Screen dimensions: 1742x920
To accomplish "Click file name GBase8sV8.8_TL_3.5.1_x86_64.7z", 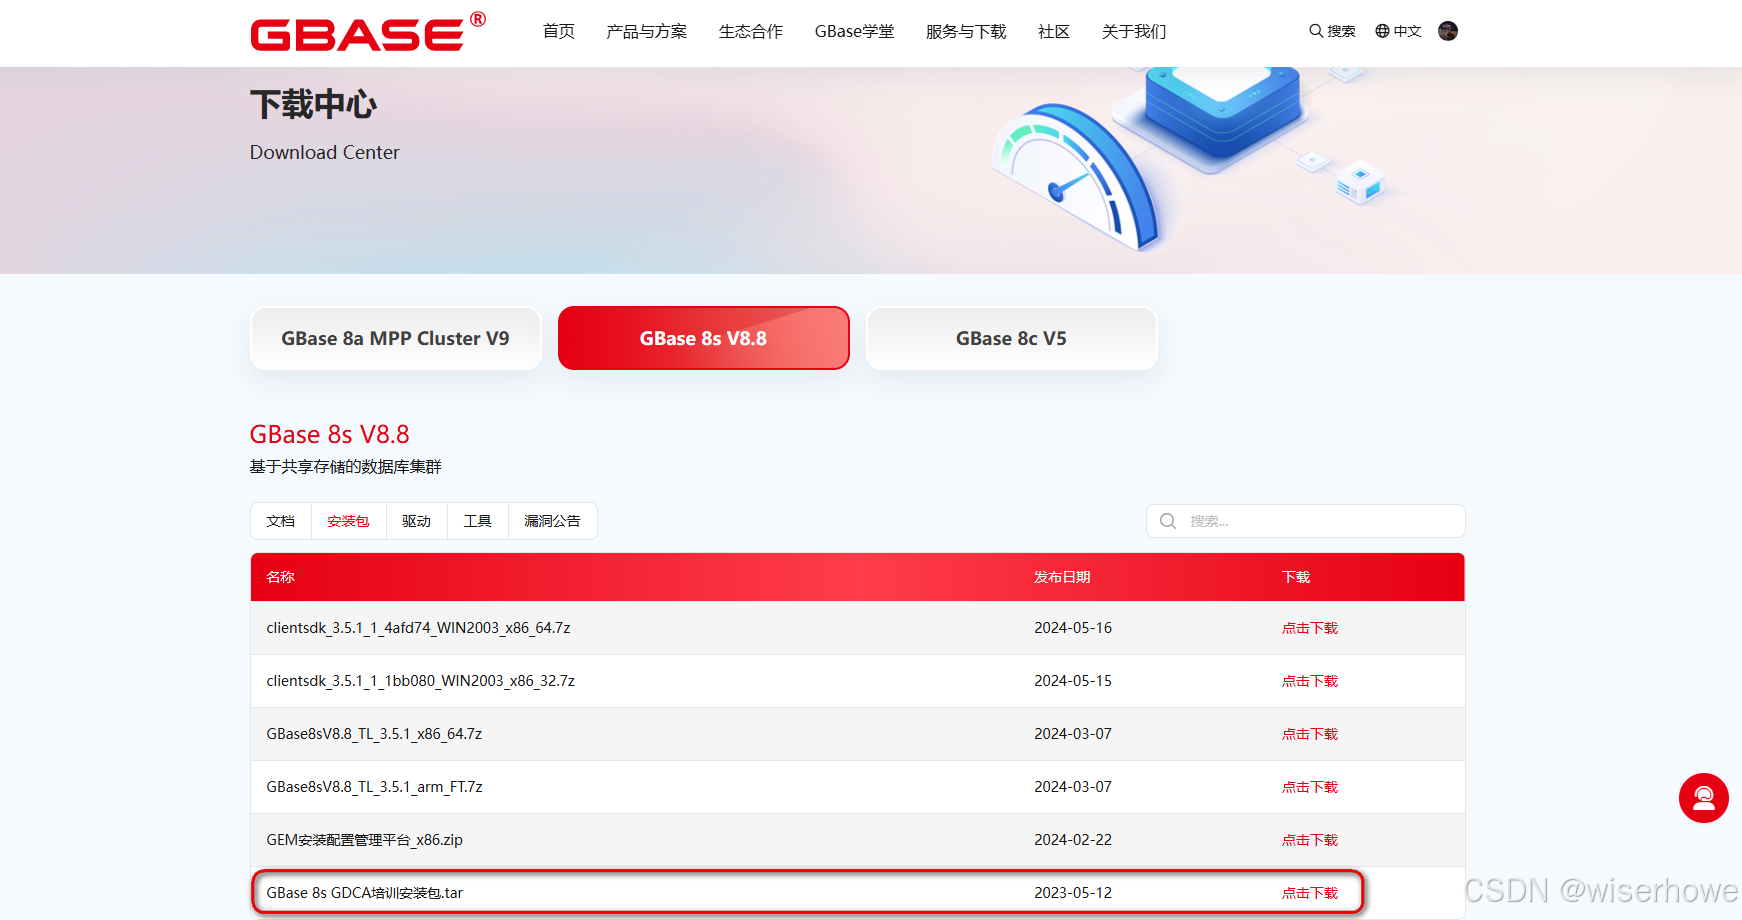I will (374, 734).
